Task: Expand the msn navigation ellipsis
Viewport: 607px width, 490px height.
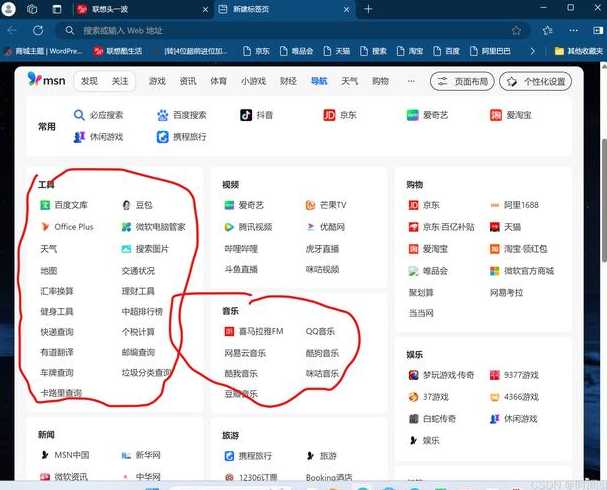Action: click(411, 81)
